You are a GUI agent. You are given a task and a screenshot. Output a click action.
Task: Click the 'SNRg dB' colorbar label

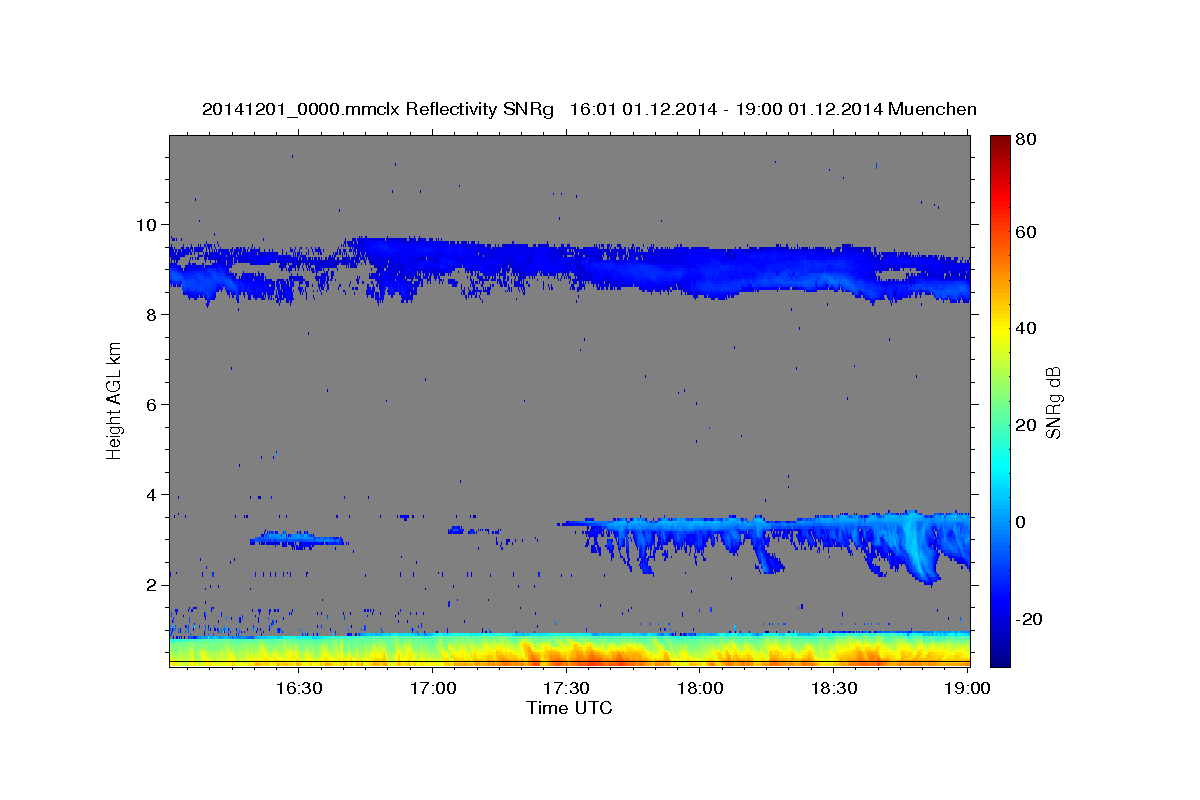1053,401
